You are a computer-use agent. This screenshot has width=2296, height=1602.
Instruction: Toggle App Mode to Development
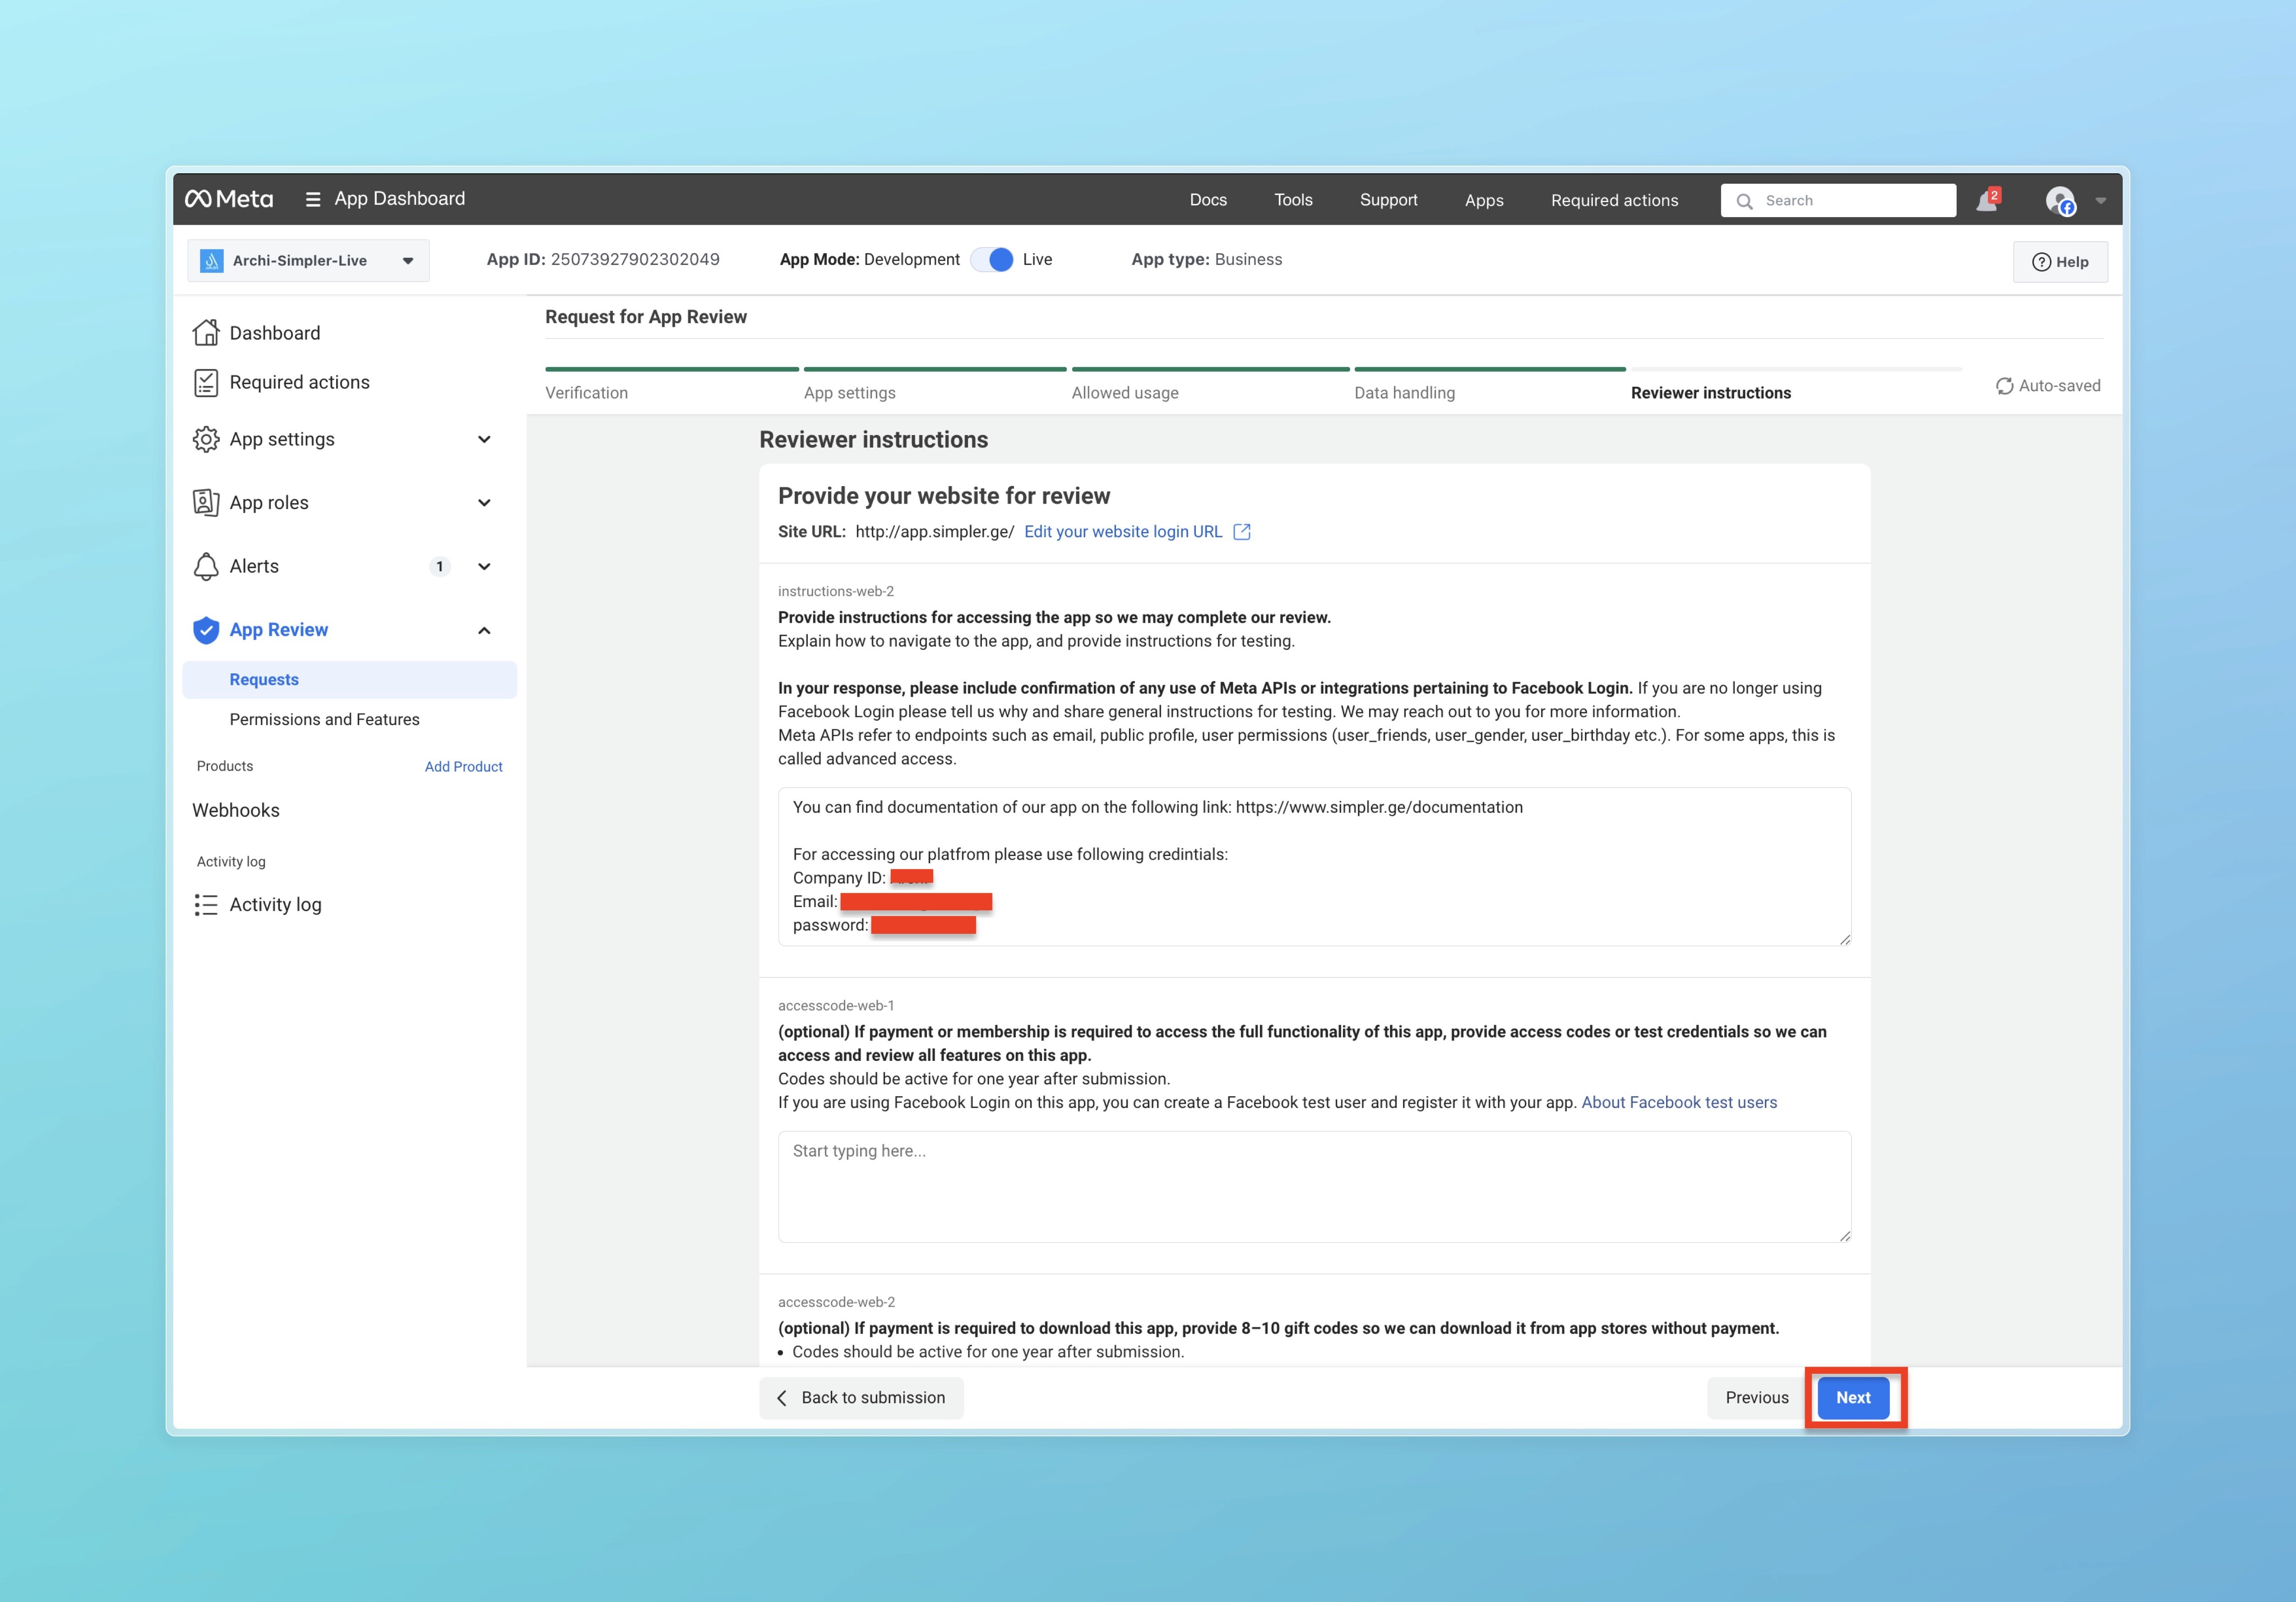click(x=992, y=260)
